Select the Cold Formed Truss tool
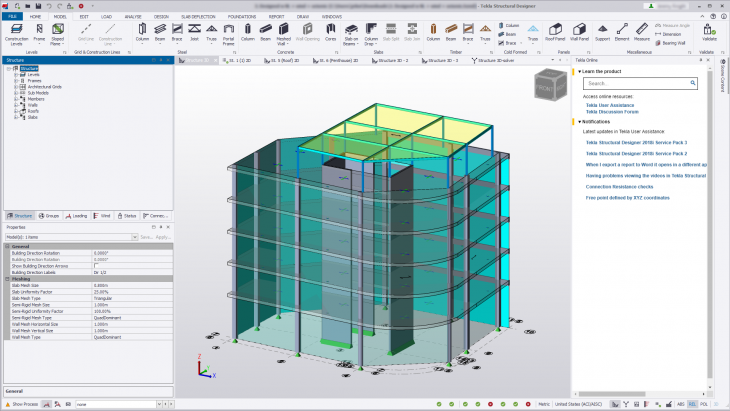The height and width of the screenshot is (411, 730). pyautogui.click(x=533, y=33)
